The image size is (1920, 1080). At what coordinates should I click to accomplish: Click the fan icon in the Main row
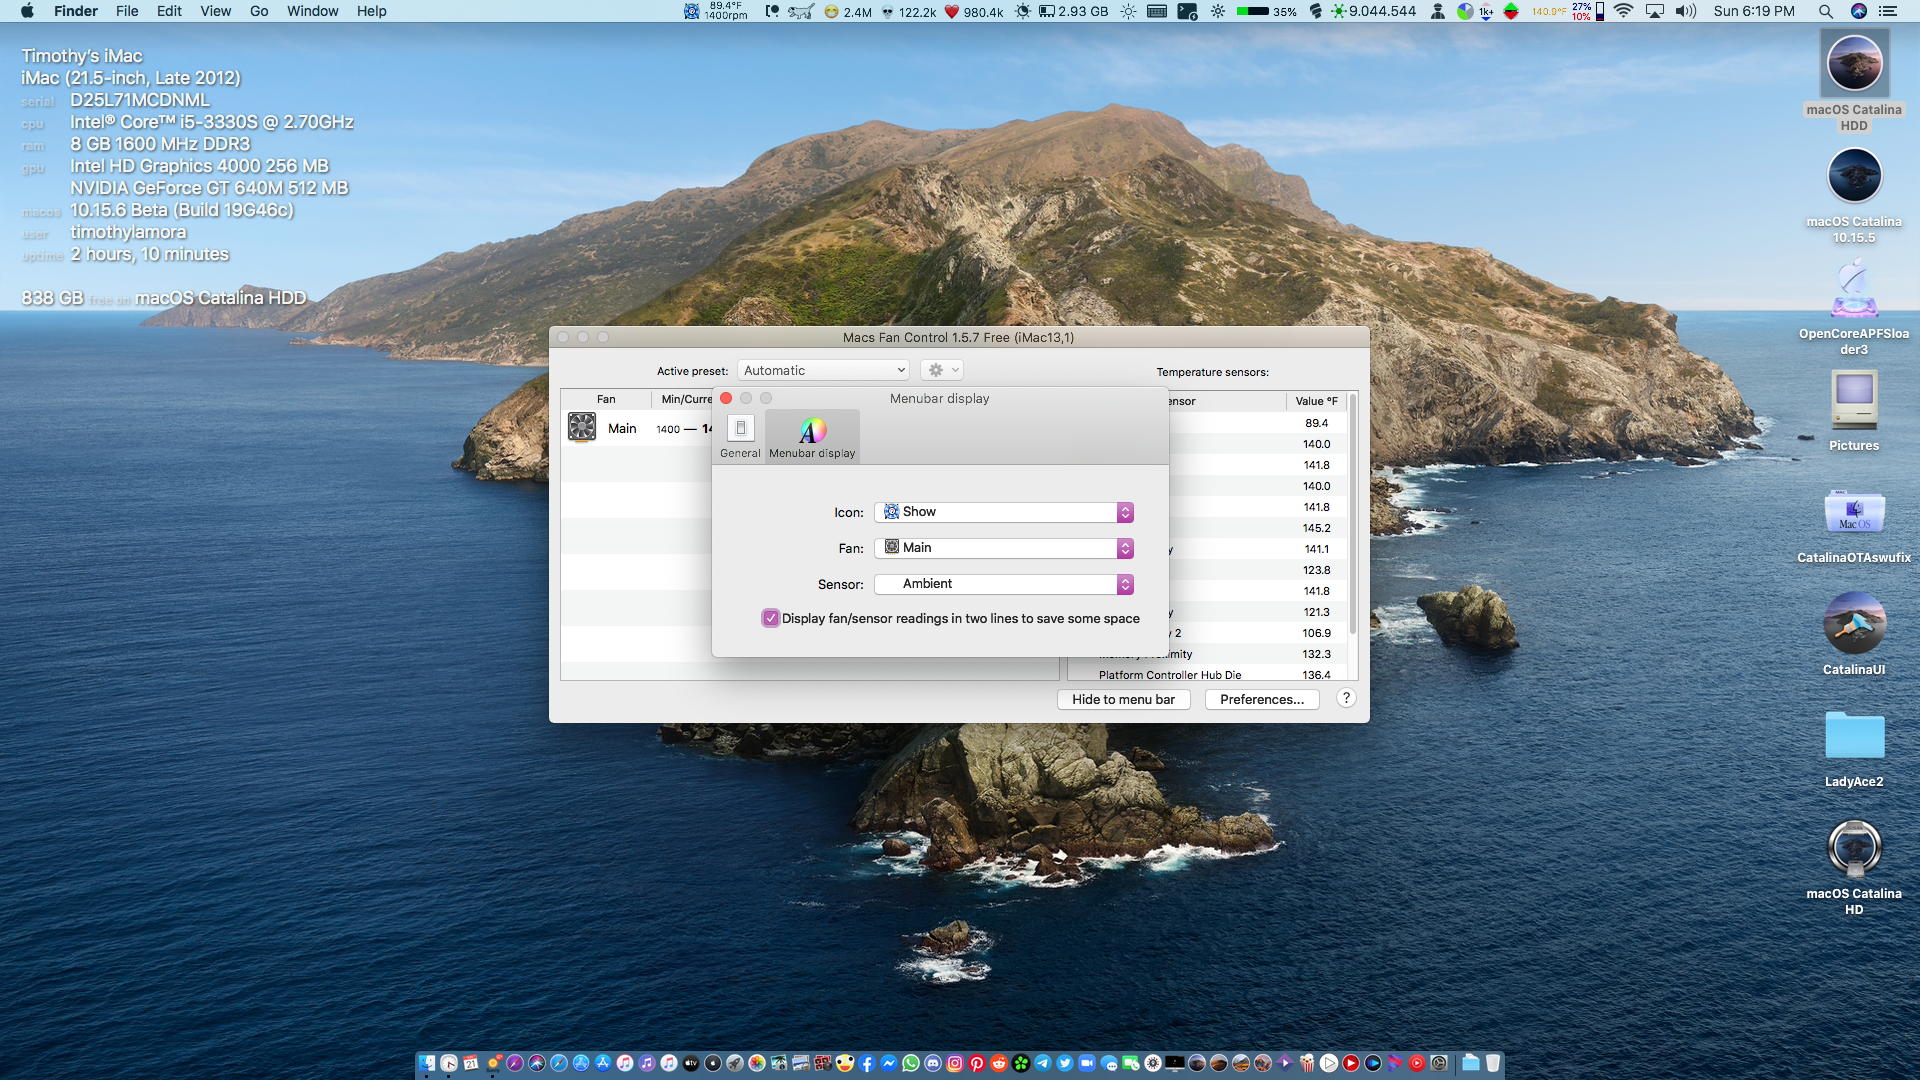(582, 427)
